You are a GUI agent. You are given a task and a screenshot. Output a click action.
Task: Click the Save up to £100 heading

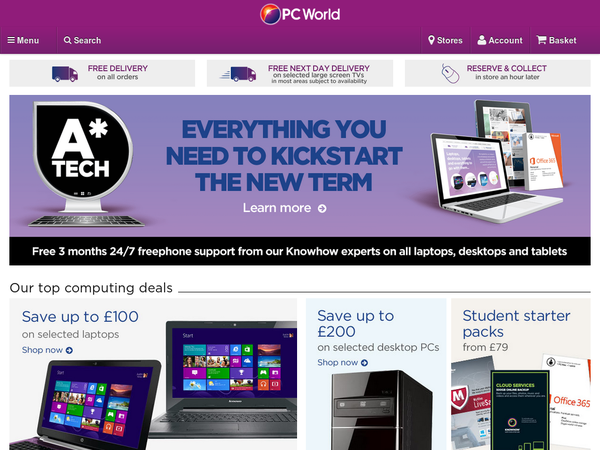(x=80, y=317)
